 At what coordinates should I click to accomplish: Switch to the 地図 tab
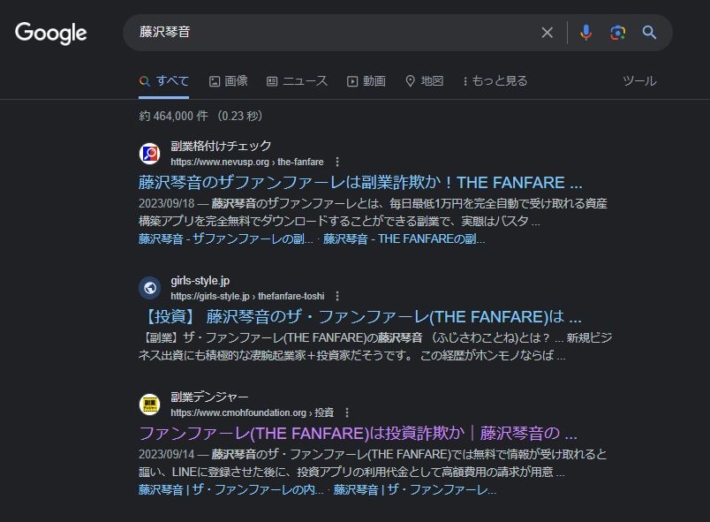424,81
